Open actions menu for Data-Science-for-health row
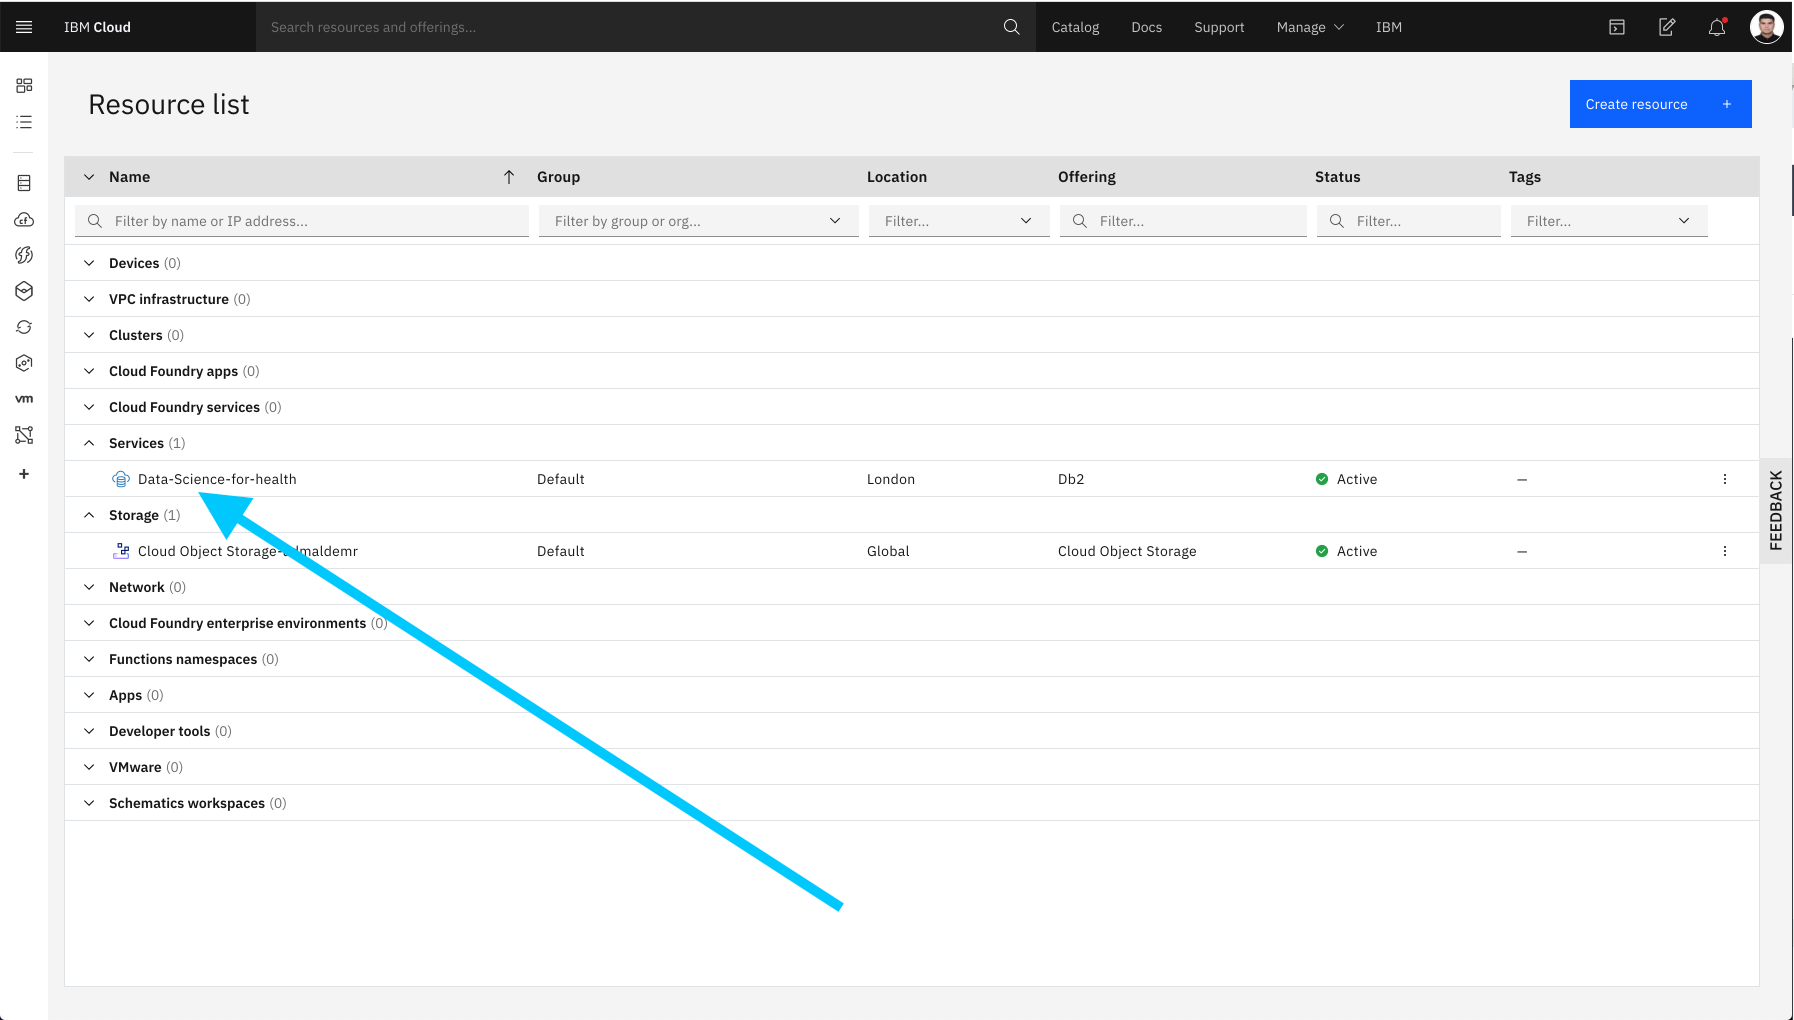This screenshot has height=1020, width=1794. 1725,479
